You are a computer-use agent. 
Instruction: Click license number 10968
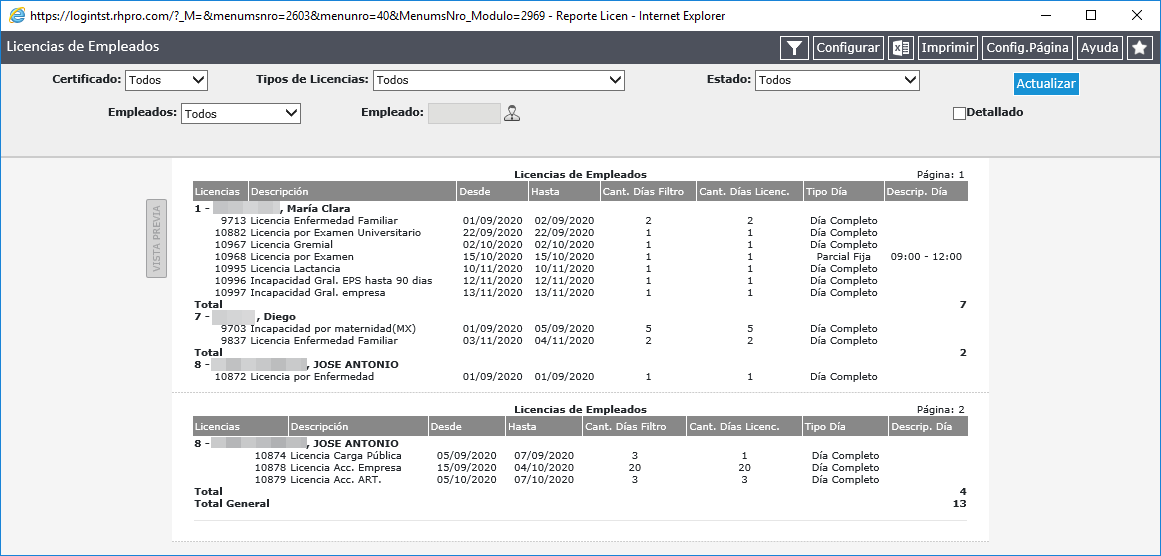pos(231,257)
